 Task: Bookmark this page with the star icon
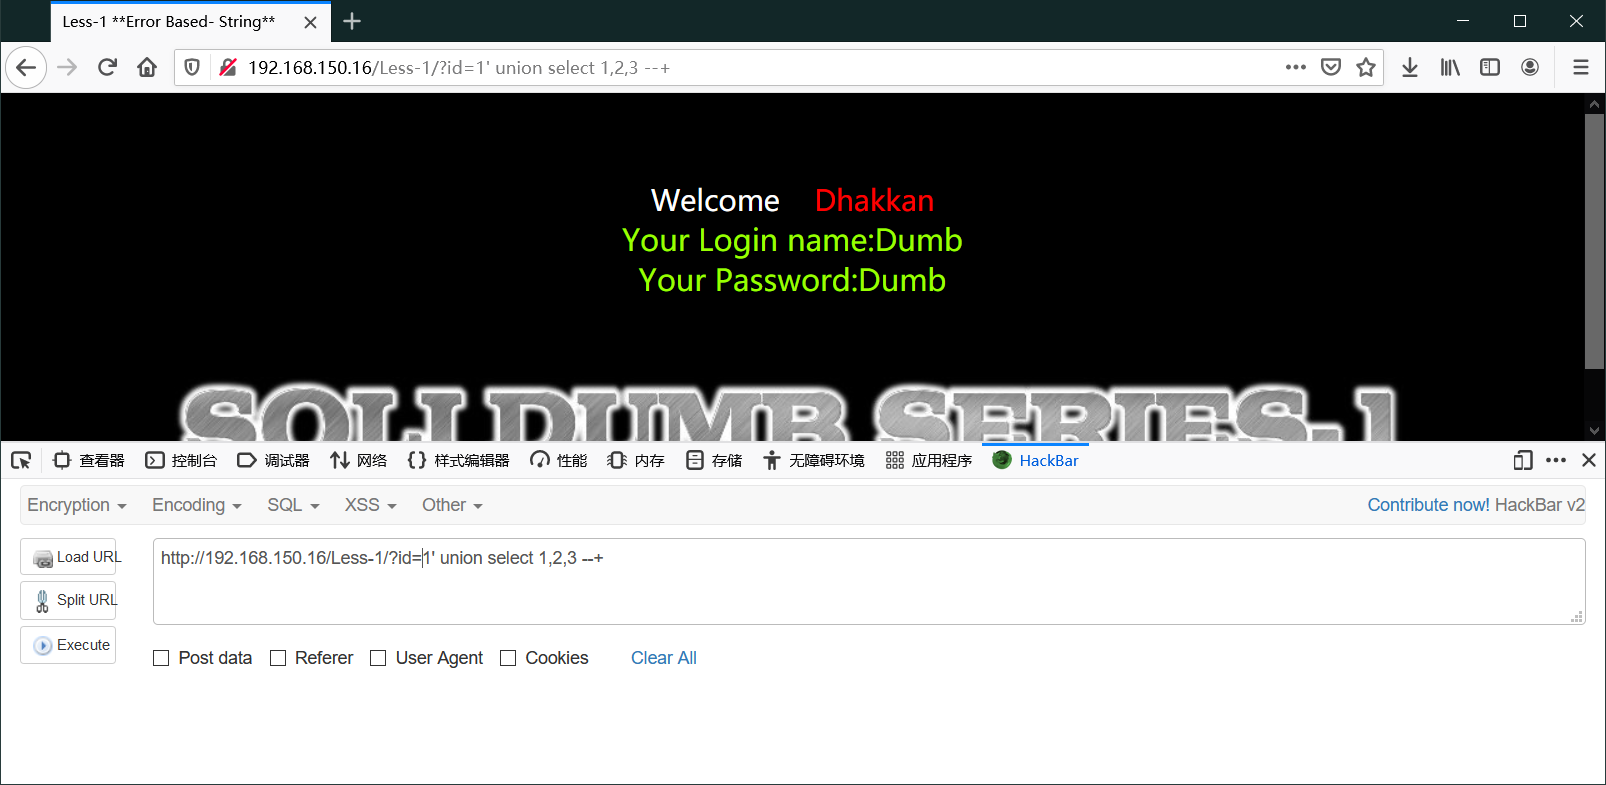tap(1366, 67)
